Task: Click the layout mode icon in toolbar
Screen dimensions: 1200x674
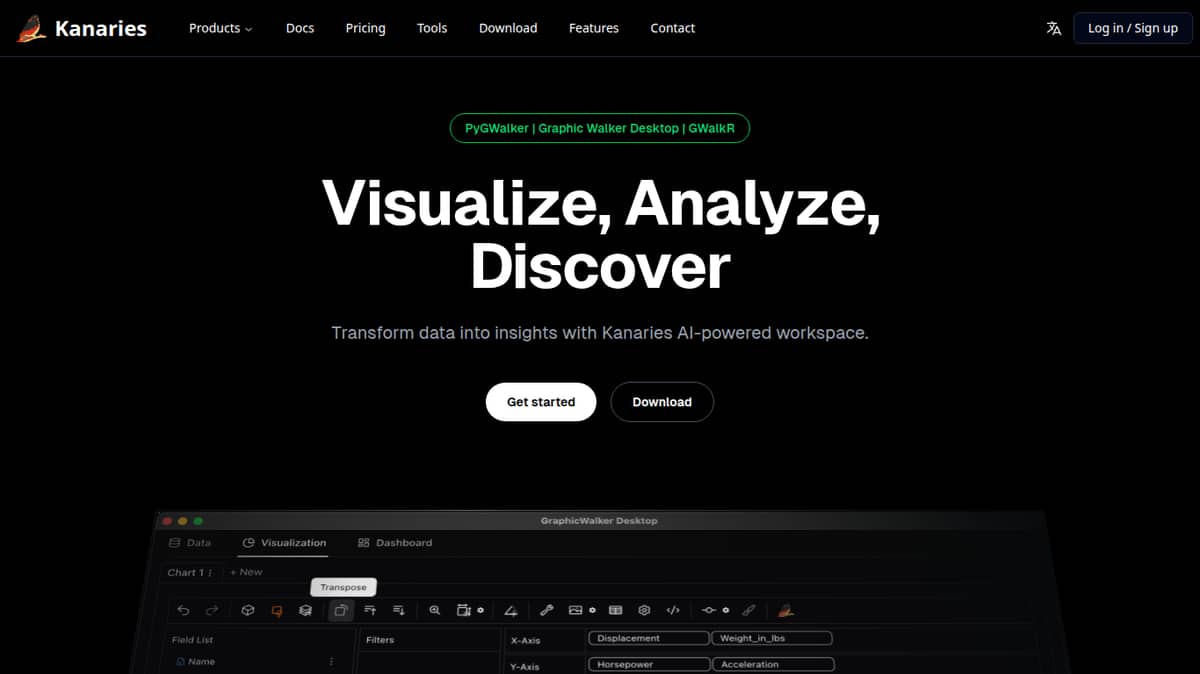Action: click(x=463, y=610)
